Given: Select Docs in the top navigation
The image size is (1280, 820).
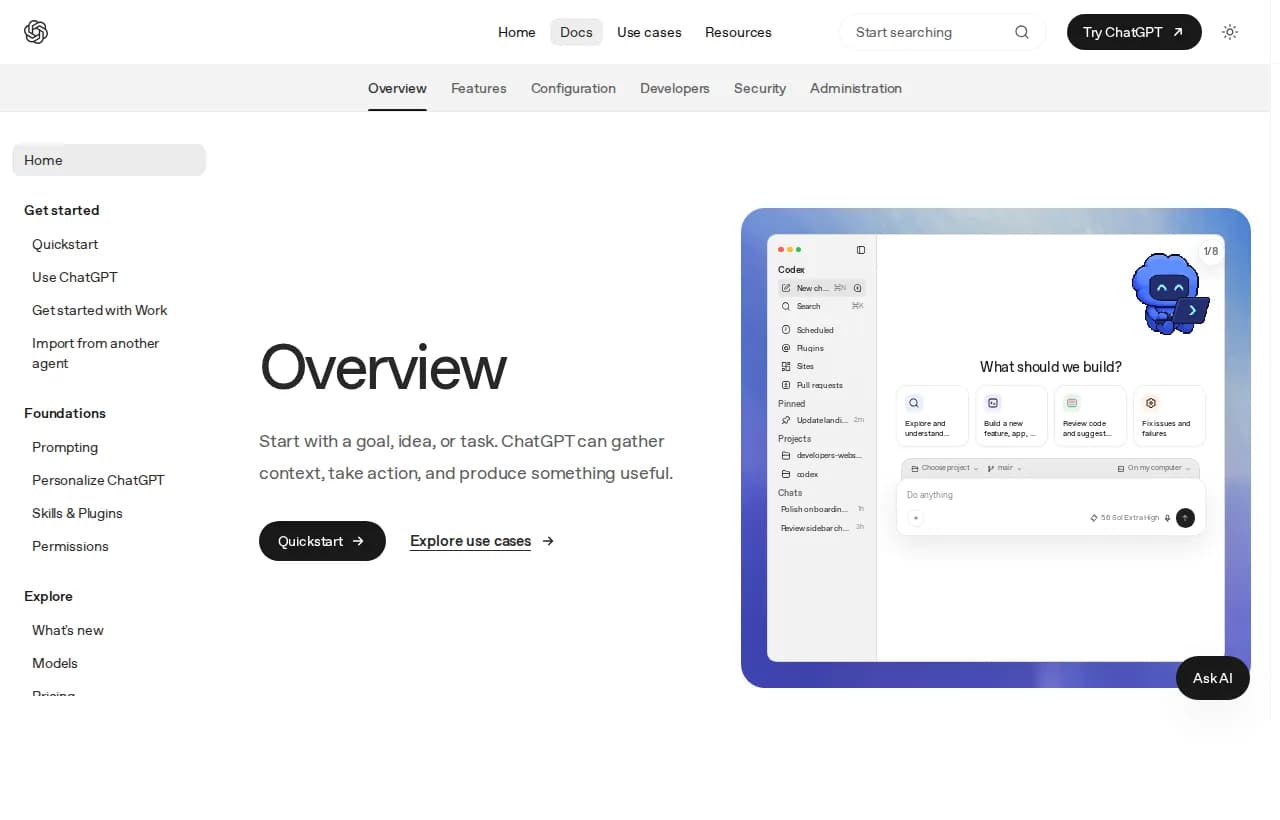Looking at the screenshot, I should pyautogui.click(x=576, y=32).
